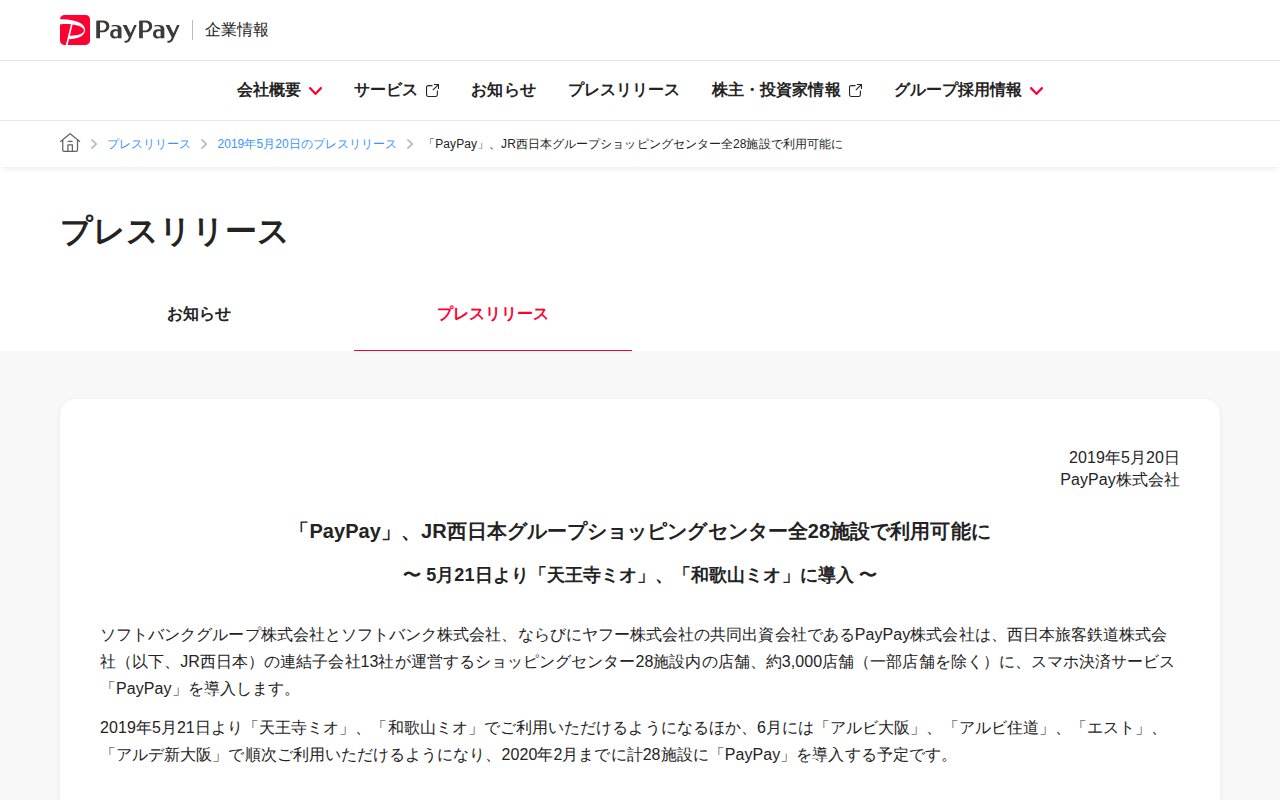Screen dimensions: 1280x800
Task: Click the article headline about JR西日本グループ
Action: (x=640, y=531)
